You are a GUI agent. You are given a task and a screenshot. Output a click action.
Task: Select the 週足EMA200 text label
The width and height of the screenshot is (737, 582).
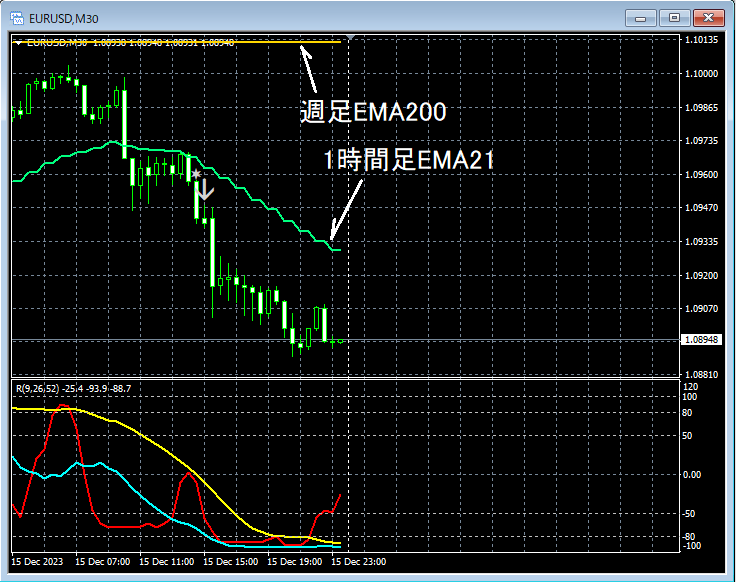pos(373,112)
